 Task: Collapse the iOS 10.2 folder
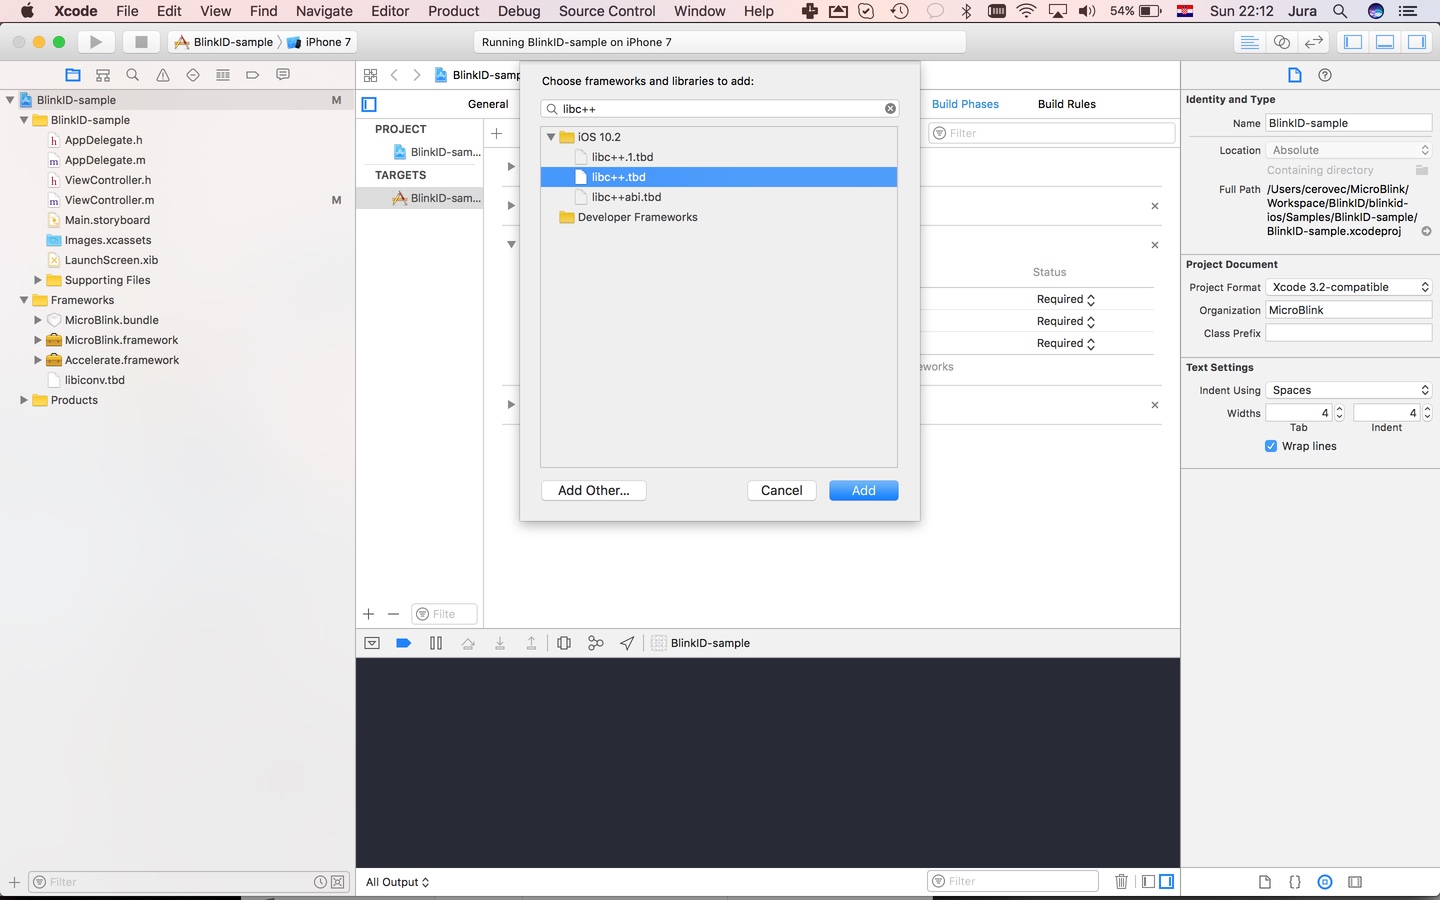coord(551,137)
